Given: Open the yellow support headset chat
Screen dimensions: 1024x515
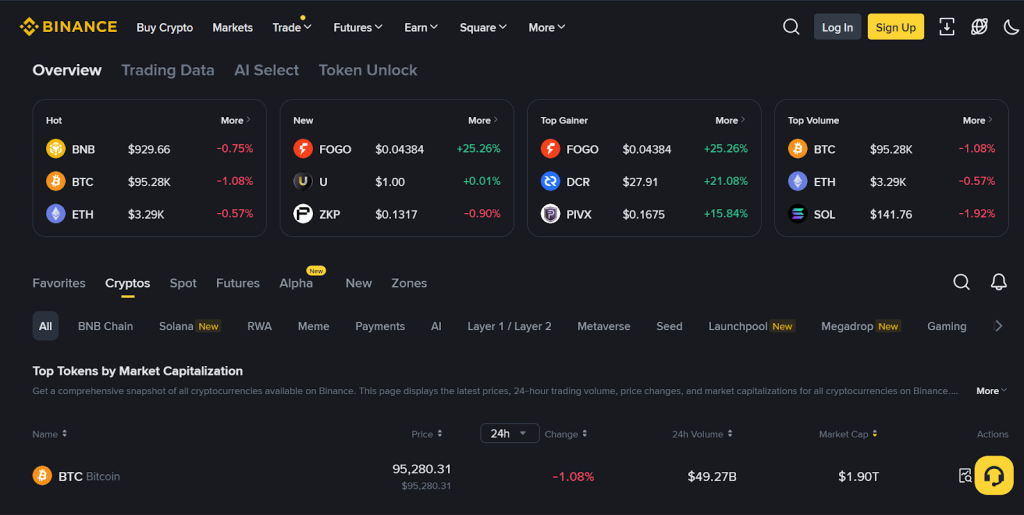Looking at the screenshot, I should [x=993, y=475].
